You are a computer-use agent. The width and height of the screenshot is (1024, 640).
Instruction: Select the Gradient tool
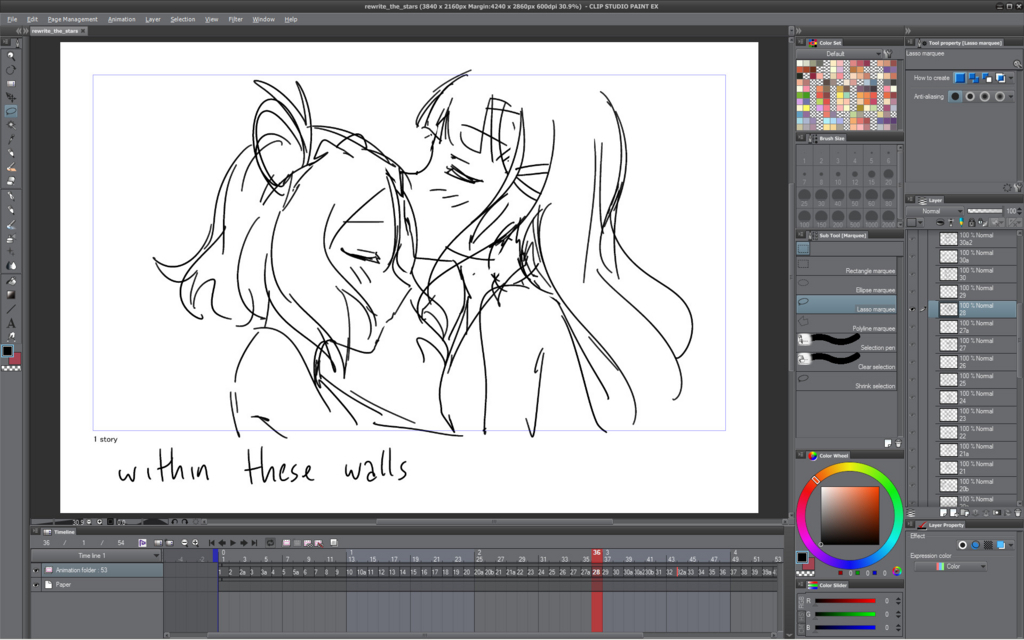point(11,296)
